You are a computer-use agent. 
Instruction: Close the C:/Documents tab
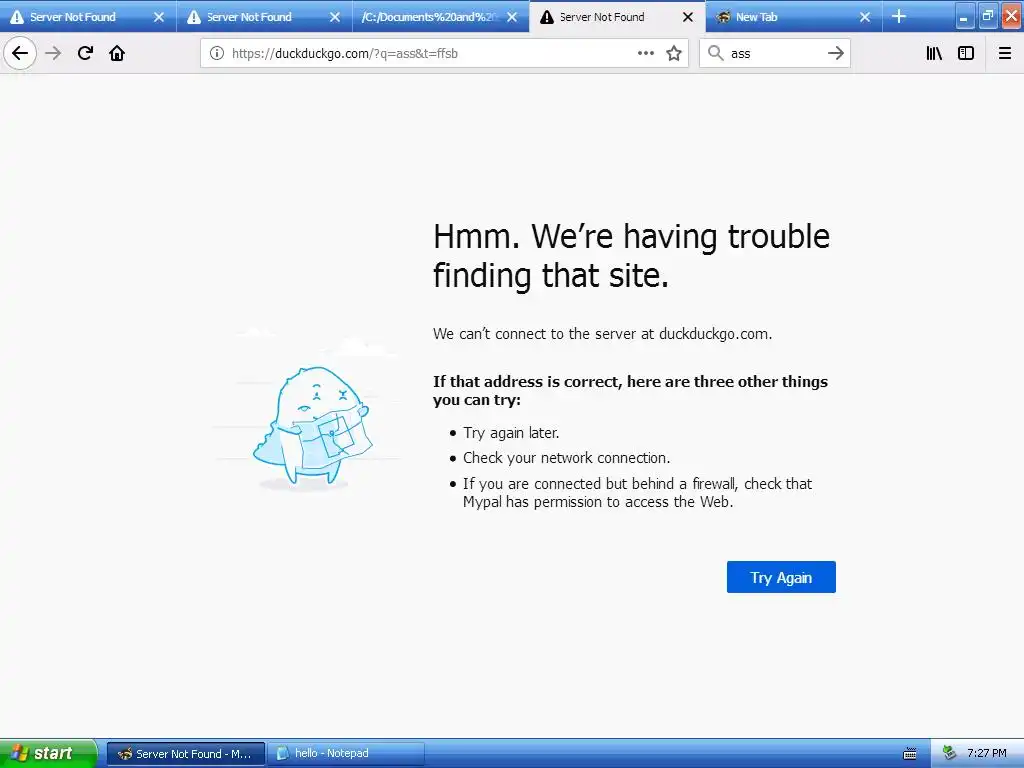[512, 17]
